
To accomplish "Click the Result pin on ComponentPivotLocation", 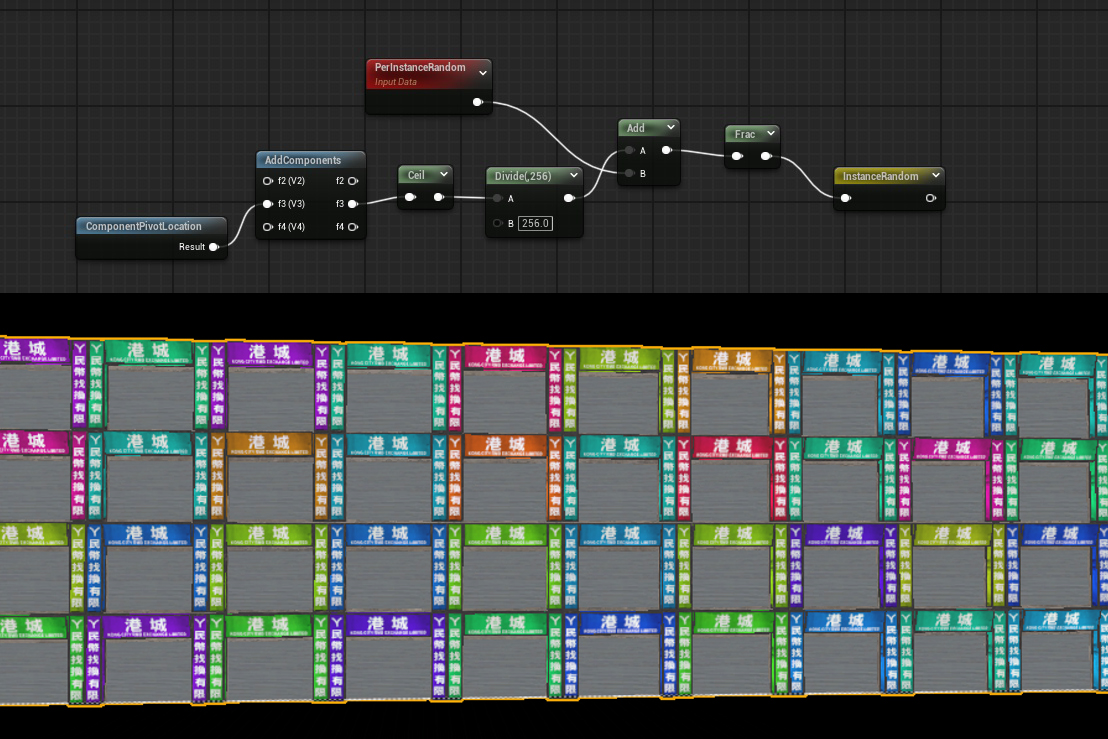I will tap(214, 247).
